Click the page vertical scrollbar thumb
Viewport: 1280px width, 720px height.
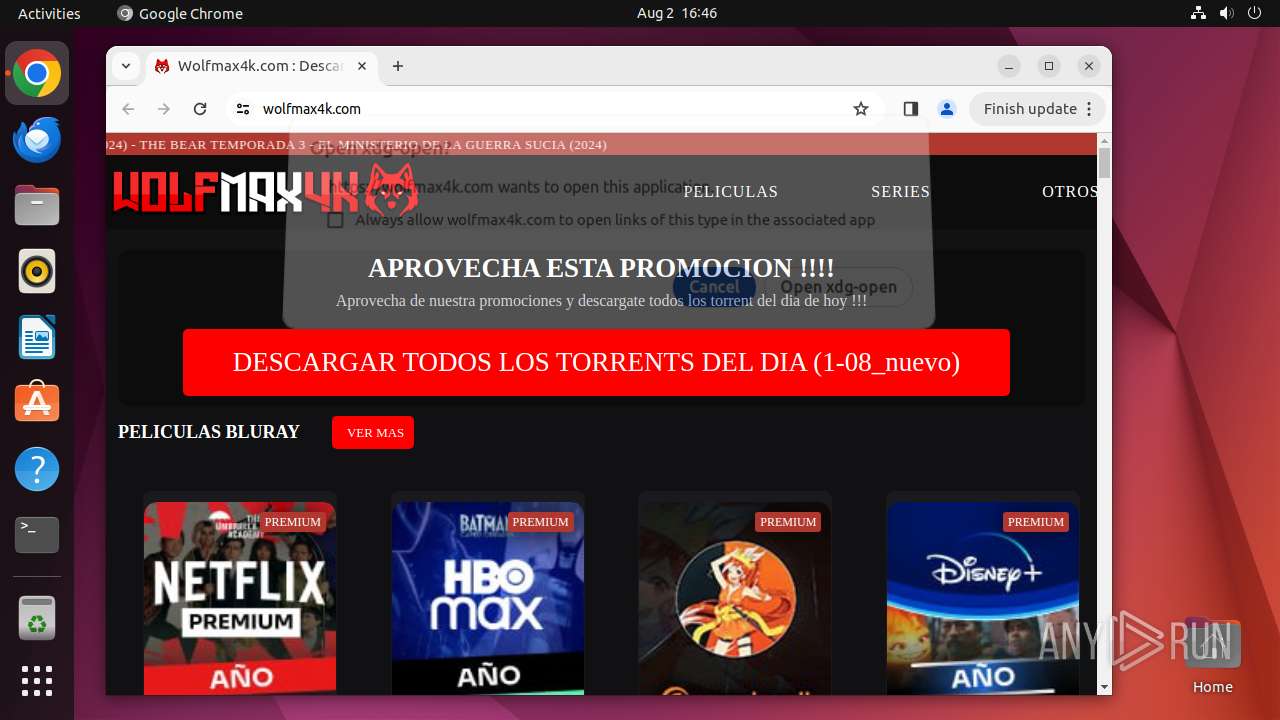(x=1104, y=164)
